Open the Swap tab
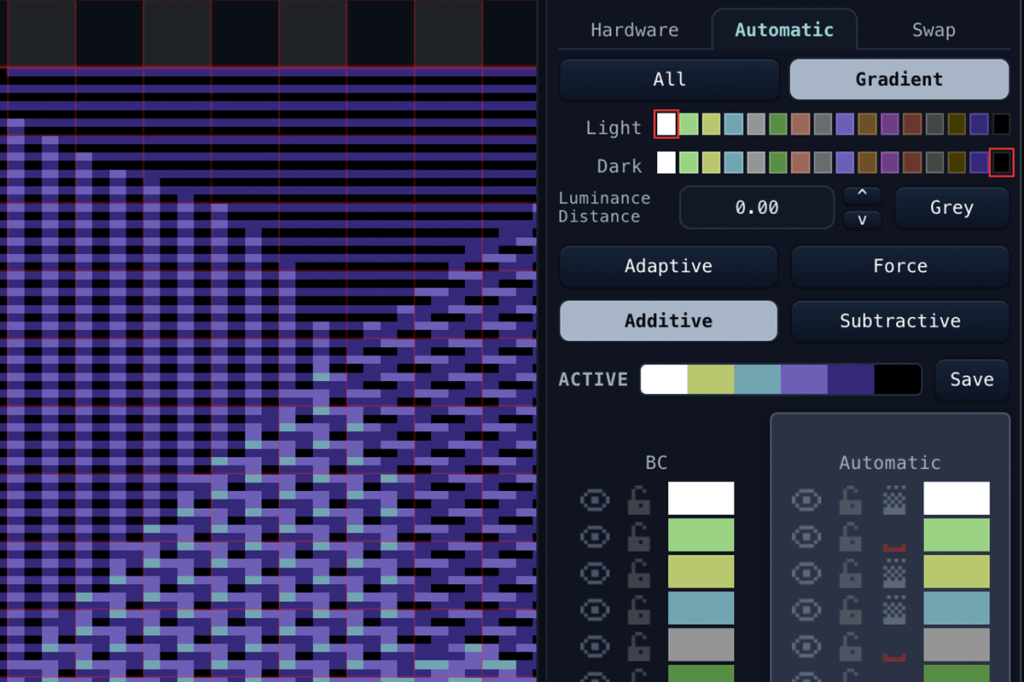This screenshot has width=1024, height=682. [933, 30]
